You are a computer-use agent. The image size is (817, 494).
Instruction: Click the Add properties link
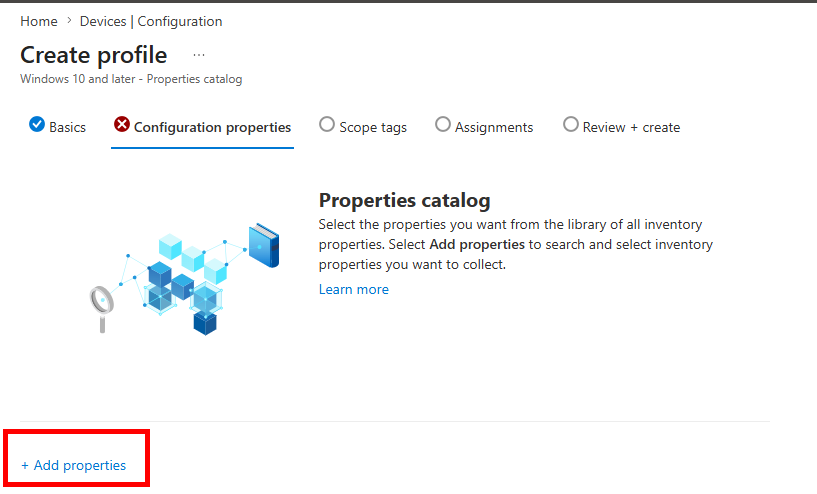[x=73, y=465]
